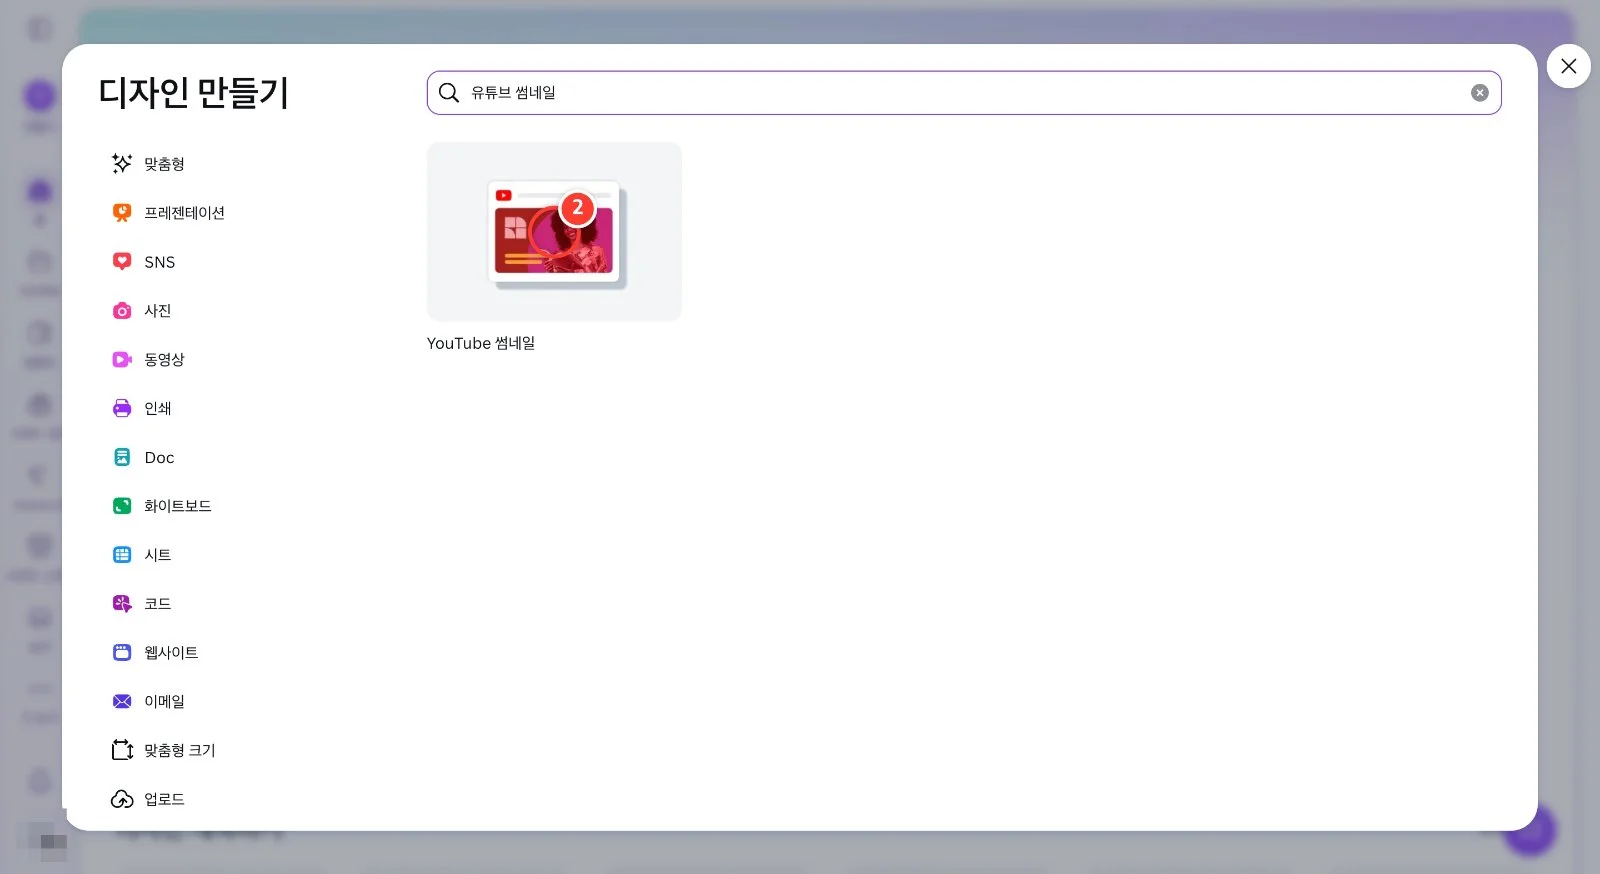Click the 시트 spreadsheet icon
The image size is (1600, 874).
click(x=122, y=554)
